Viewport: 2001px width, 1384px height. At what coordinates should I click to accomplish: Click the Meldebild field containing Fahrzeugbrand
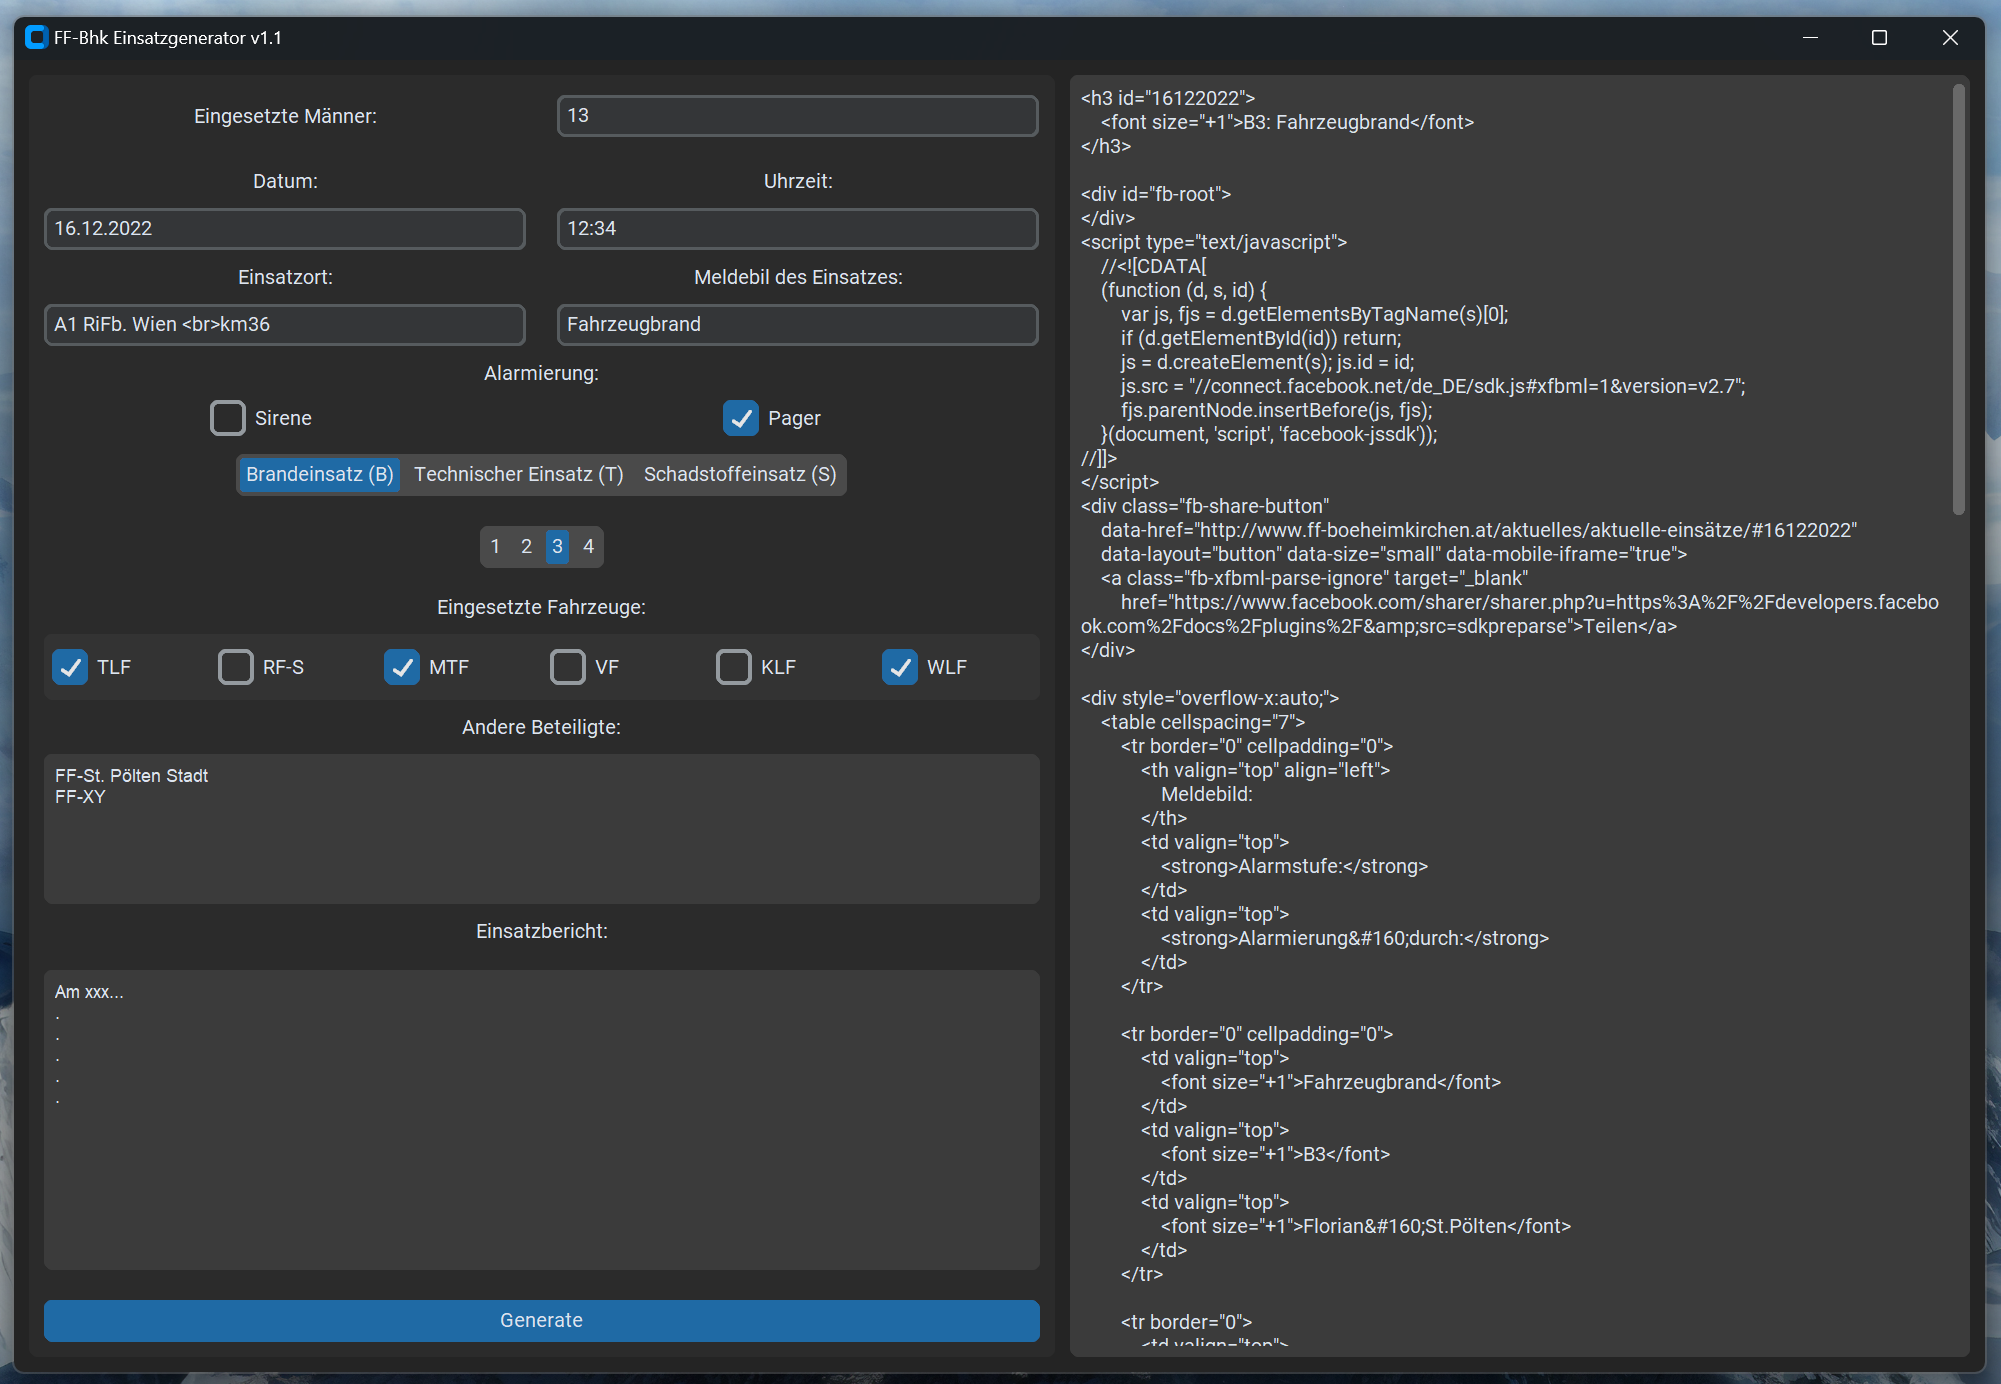[x=798, y=325]
